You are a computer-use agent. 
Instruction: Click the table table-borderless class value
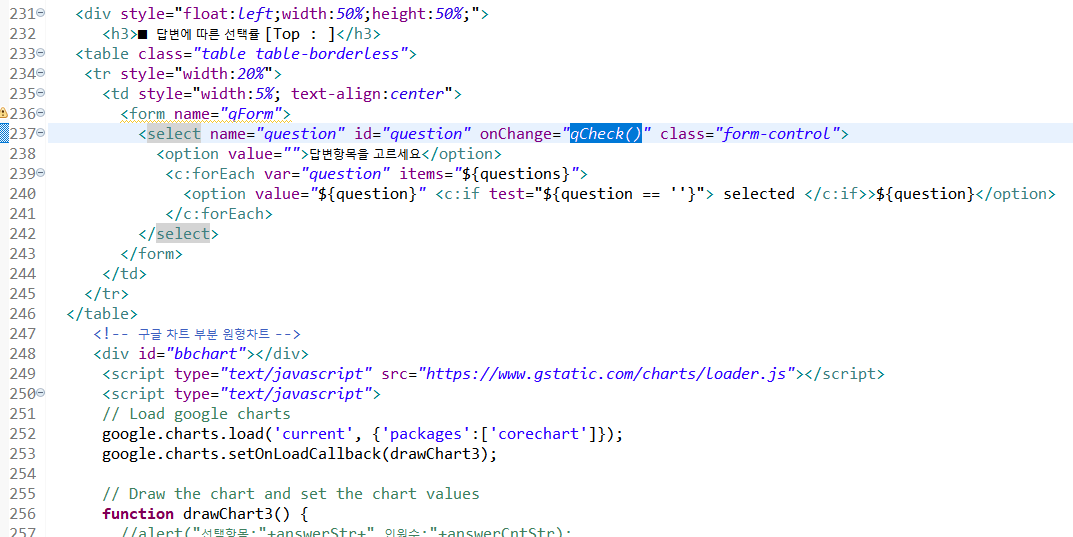coord(301,53)
